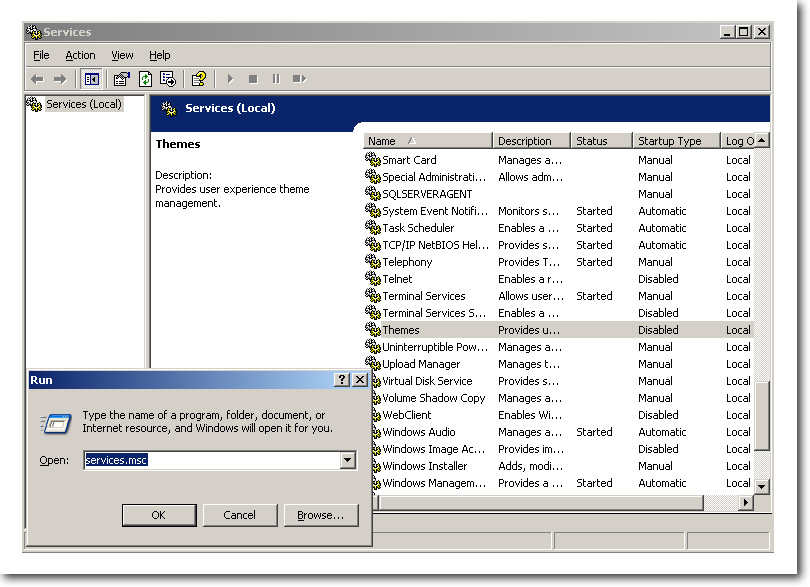Click Disabled startup type in Themes row
This screenshot has height=587, width=810.
pos(658,330)
